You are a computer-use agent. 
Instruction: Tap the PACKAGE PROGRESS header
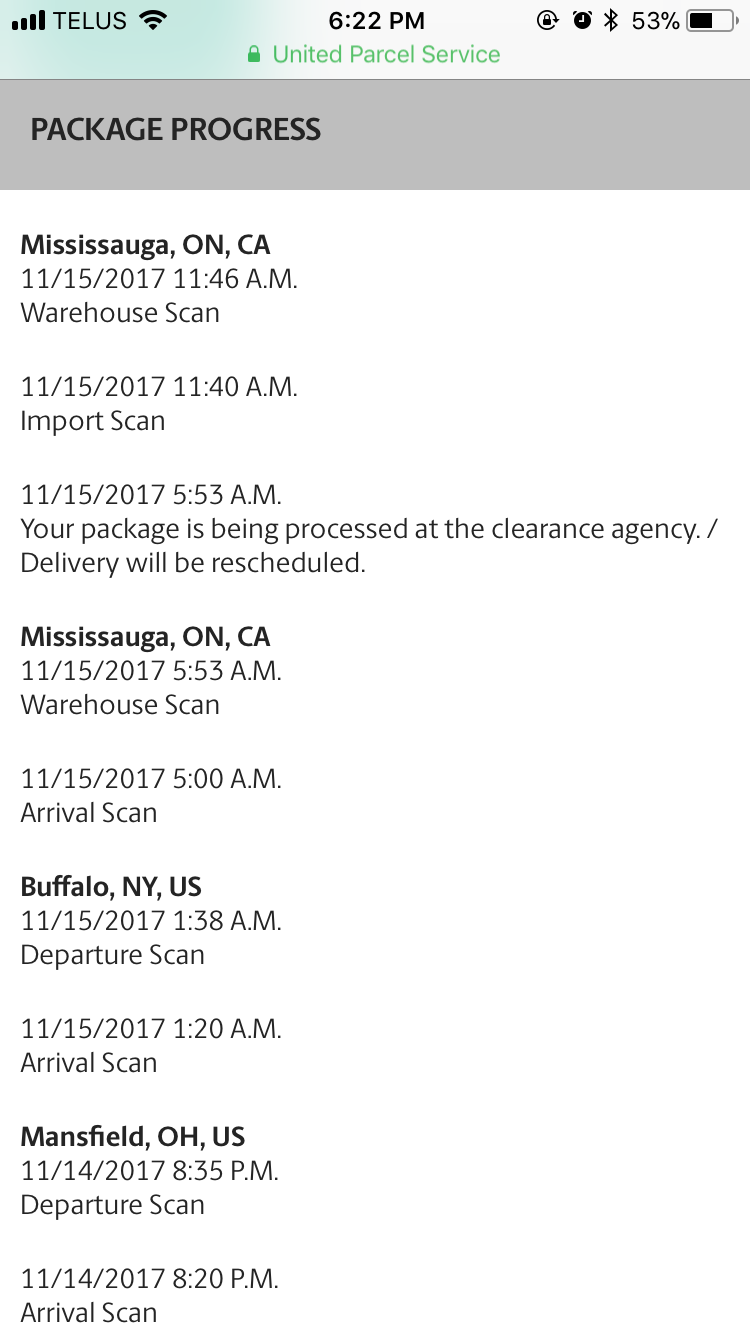pos(176,130)
